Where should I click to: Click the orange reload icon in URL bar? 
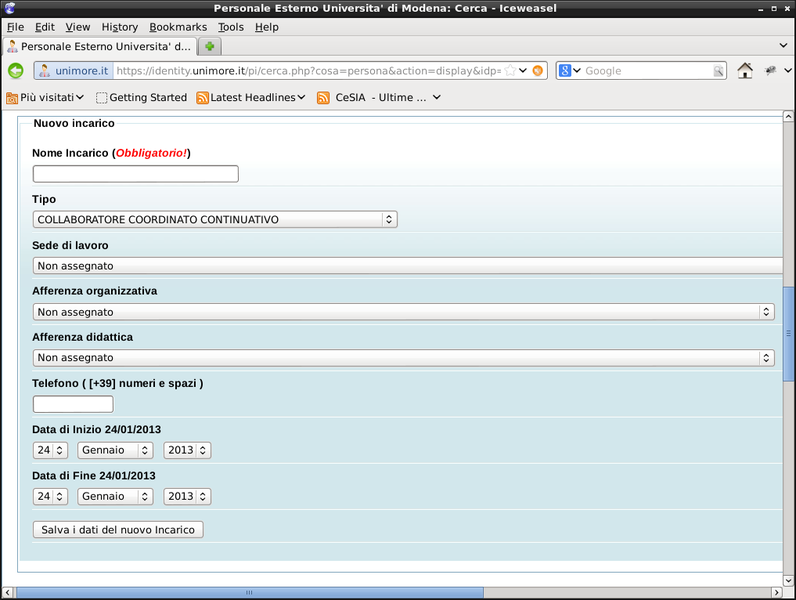coord(538,71)
